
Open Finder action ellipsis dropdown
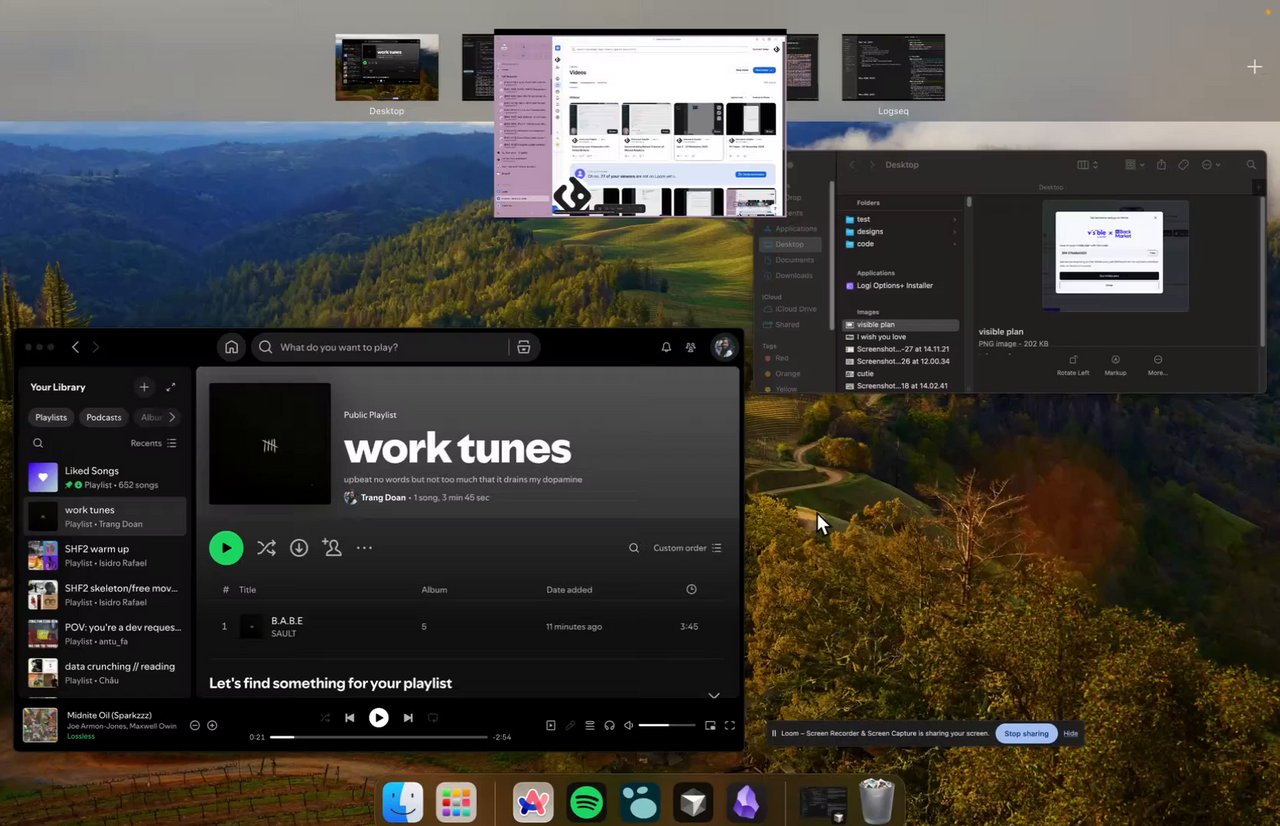(1211, 165)
